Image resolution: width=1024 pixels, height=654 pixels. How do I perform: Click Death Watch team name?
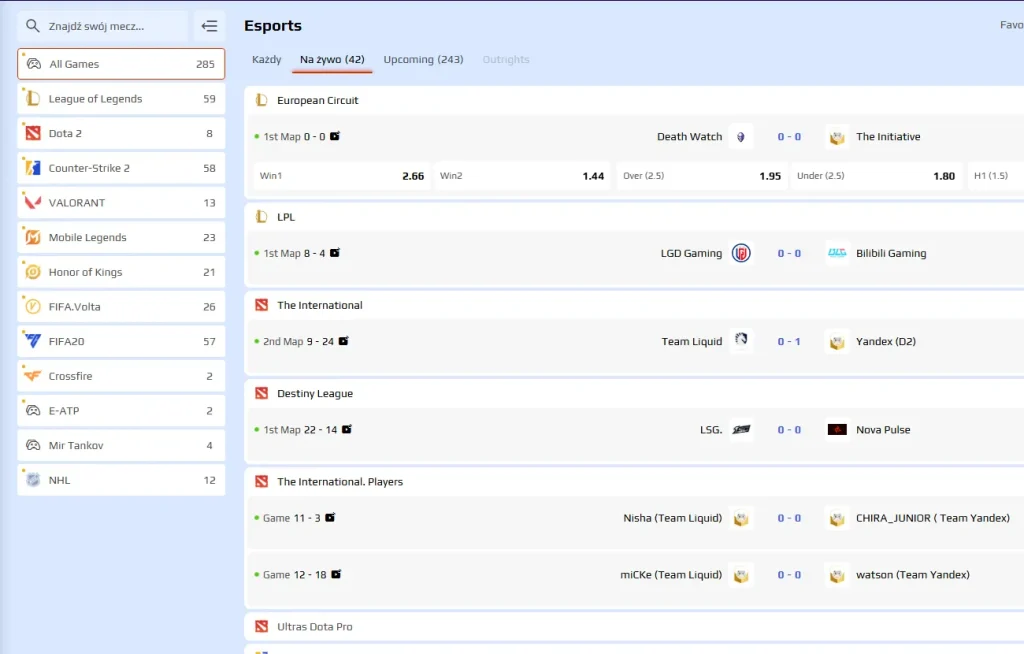[x=690, y=137]
